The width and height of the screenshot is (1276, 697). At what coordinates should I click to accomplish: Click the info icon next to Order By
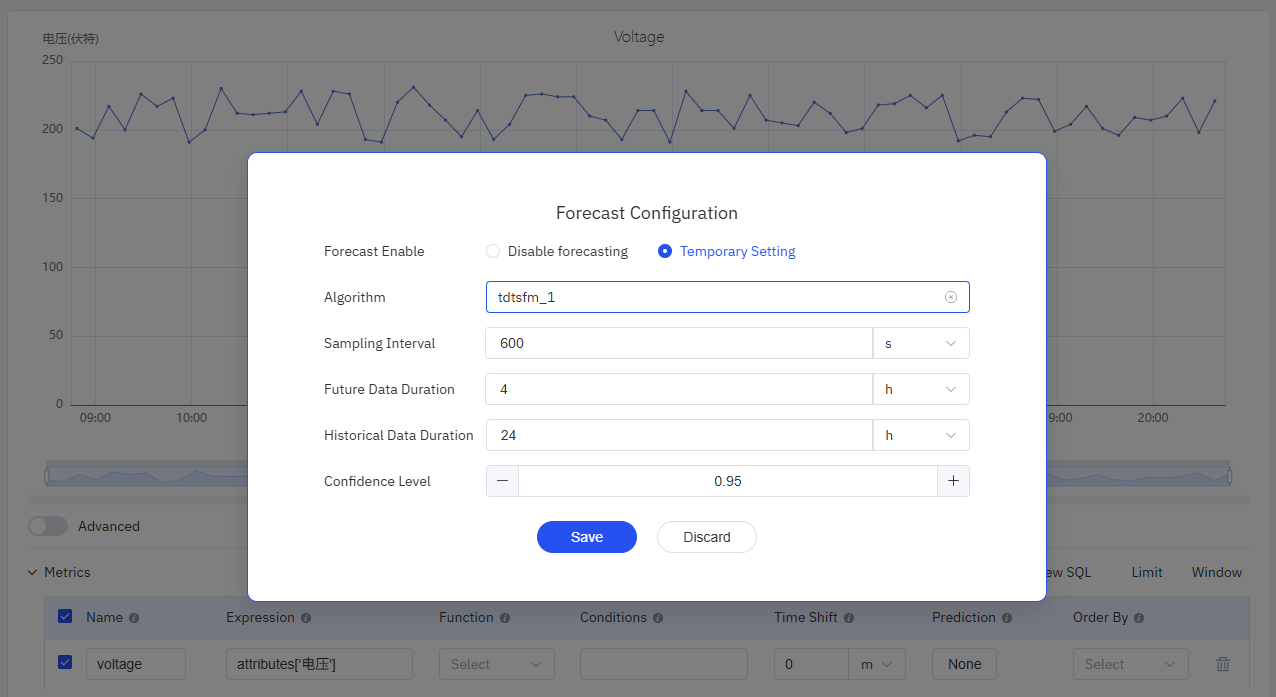(1140, 618)
